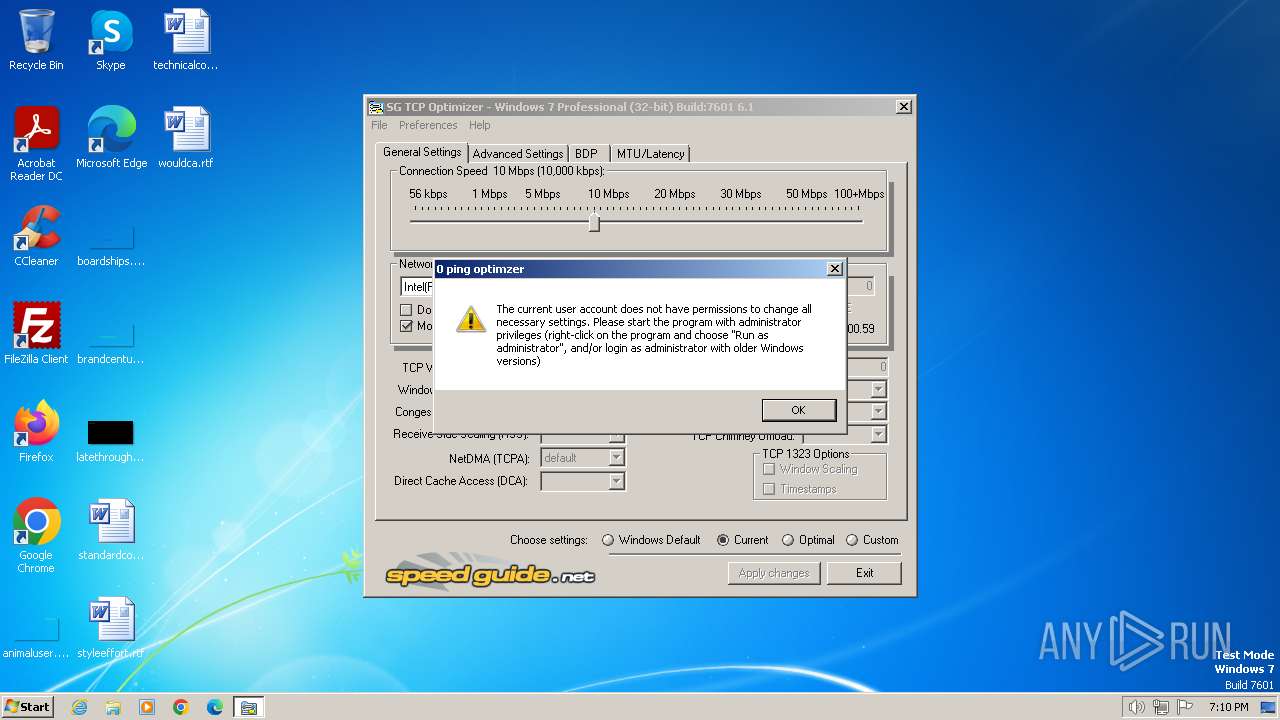Image resolution: width=1280 pixels, height=720 pixels.
Task: Toggle the 'Do' checkbox under network adapter
Action: [406, 310]
